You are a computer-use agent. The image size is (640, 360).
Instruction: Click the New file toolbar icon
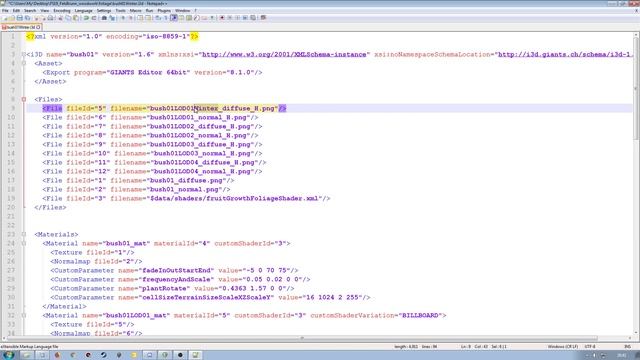coord(4,18)
